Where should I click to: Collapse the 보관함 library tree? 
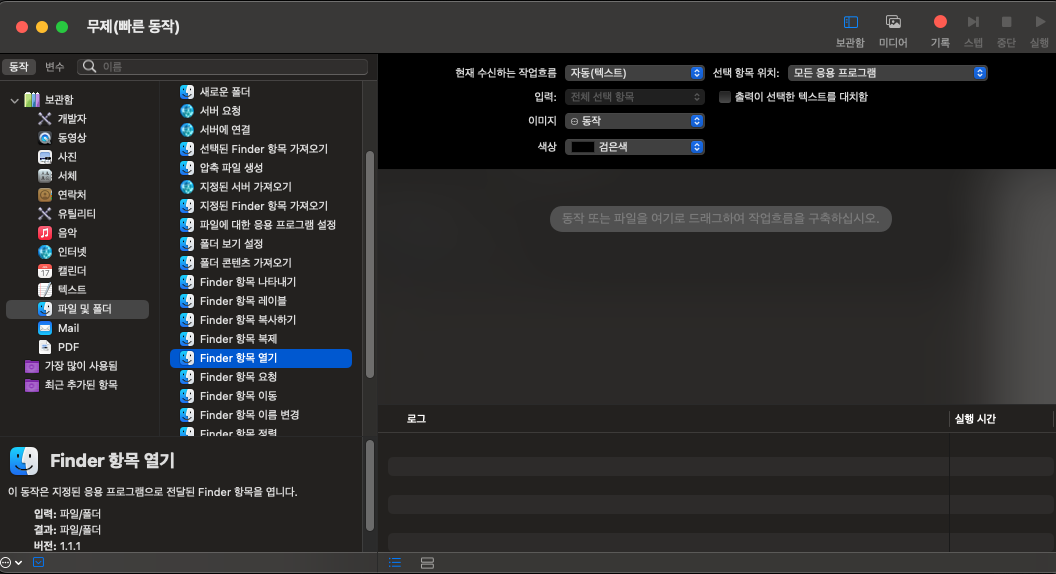pyautogui.click(x=14, y=100)
